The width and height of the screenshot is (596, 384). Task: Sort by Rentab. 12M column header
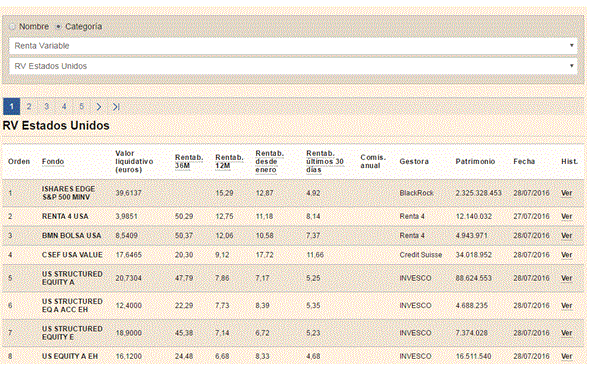pyautogui.click(x=229, y=162)
